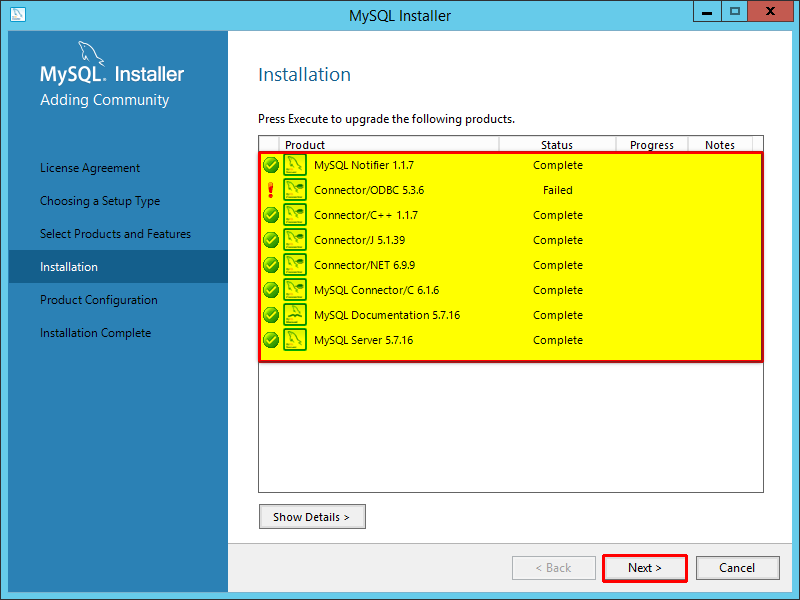800x600 pixels.
Task: Click the green check icon for Connector/C++ 1.1.7
Action: coord(271,215)
